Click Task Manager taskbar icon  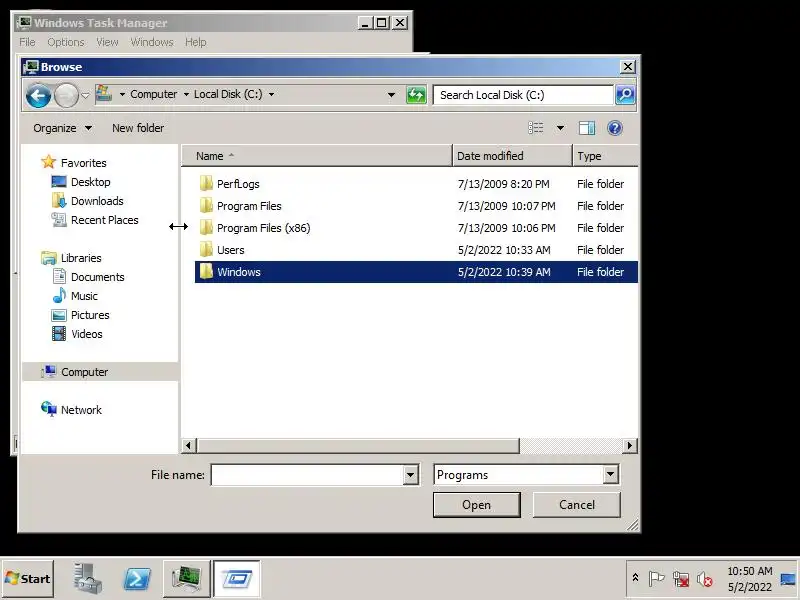[x=186, y=579]
